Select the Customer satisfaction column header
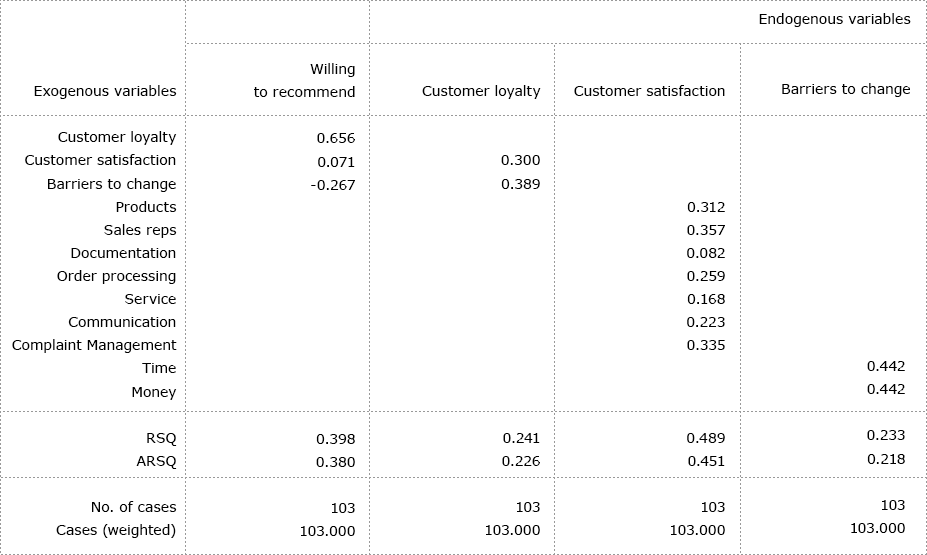Viewport: 927px width, 555px height. [649, 91]
